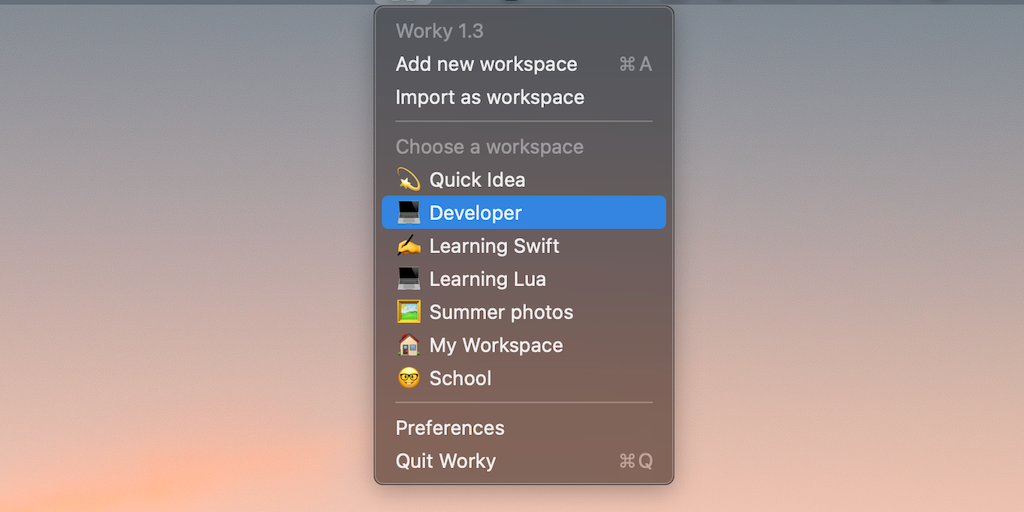Screen dimensions: 1024x512
Task: Click the nerd face icon beside School
Action: [408, 378]
